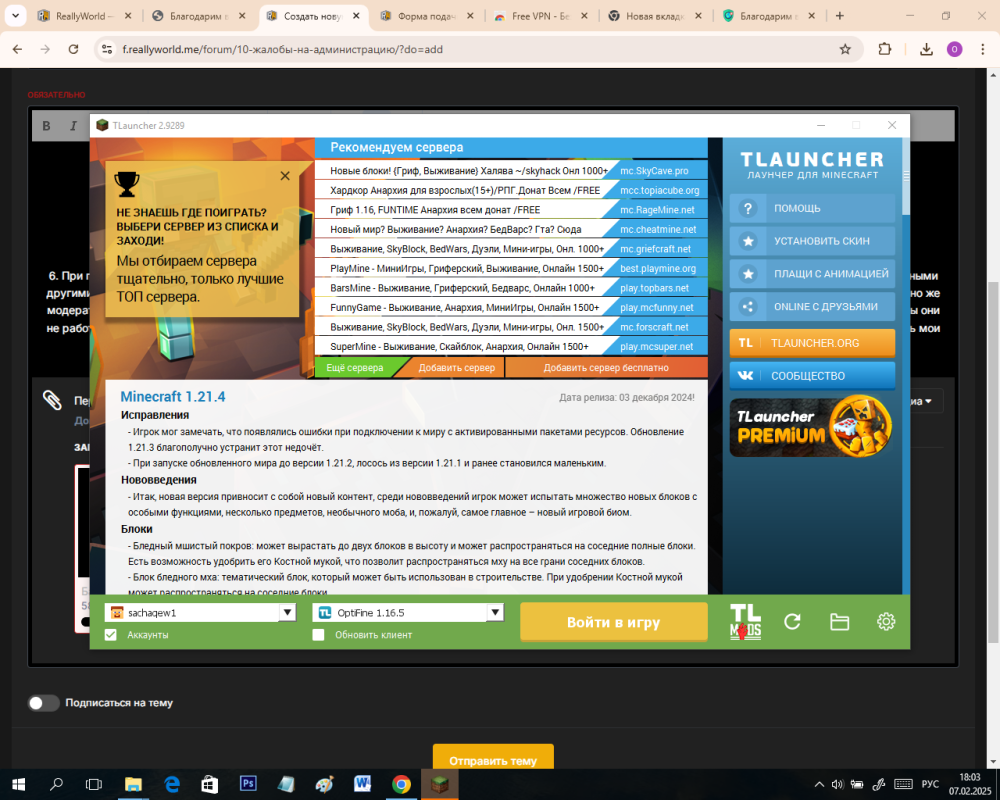Image resolution: width=1000 pixels, height=800 pixels.
Task: Open VK Сообщество button
Action: point(812,376)
